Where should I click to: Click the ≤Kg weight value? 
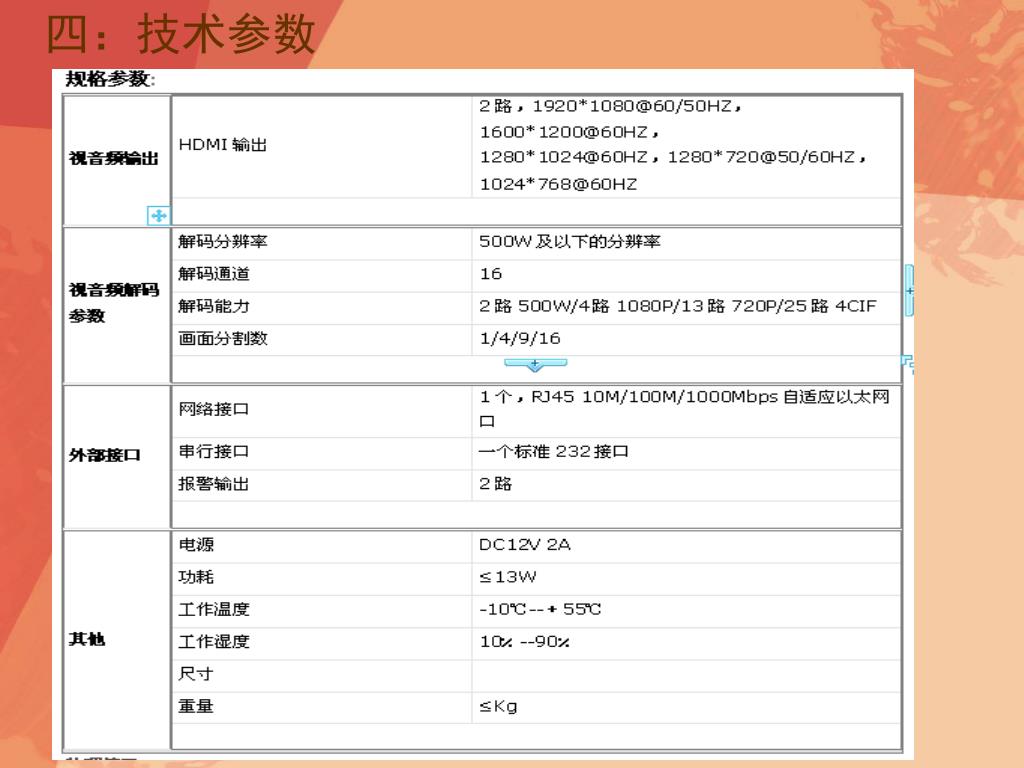[498, 706]
